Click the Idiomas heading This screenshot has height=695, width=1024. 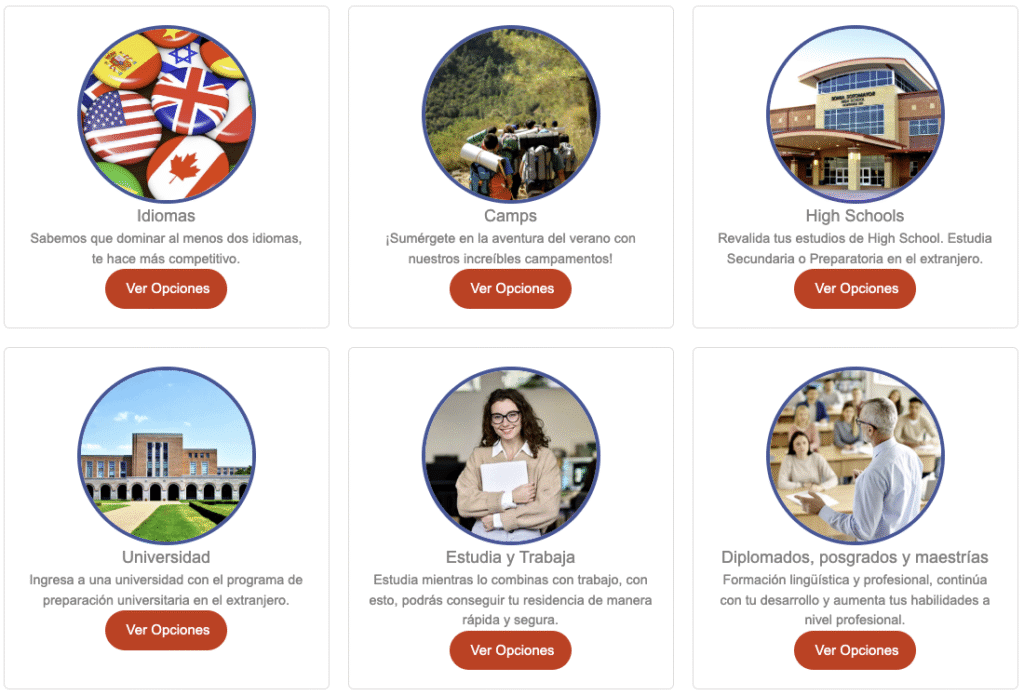[x=166, y=216]
